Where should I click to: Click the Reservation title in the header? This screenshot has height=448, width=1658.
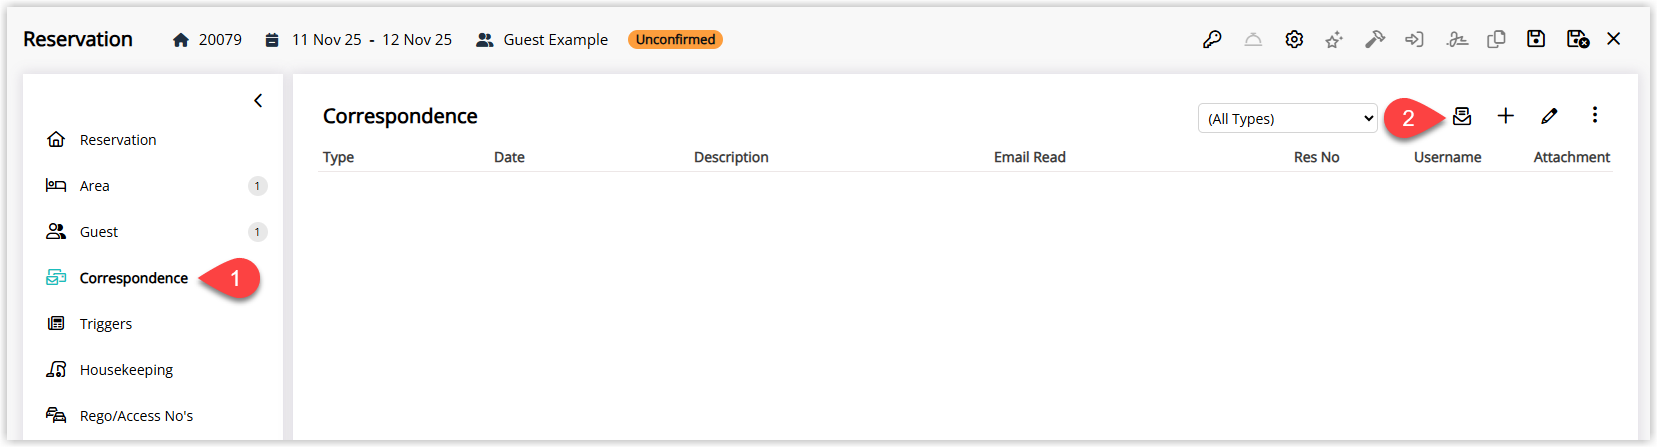(x=78, y=39)
